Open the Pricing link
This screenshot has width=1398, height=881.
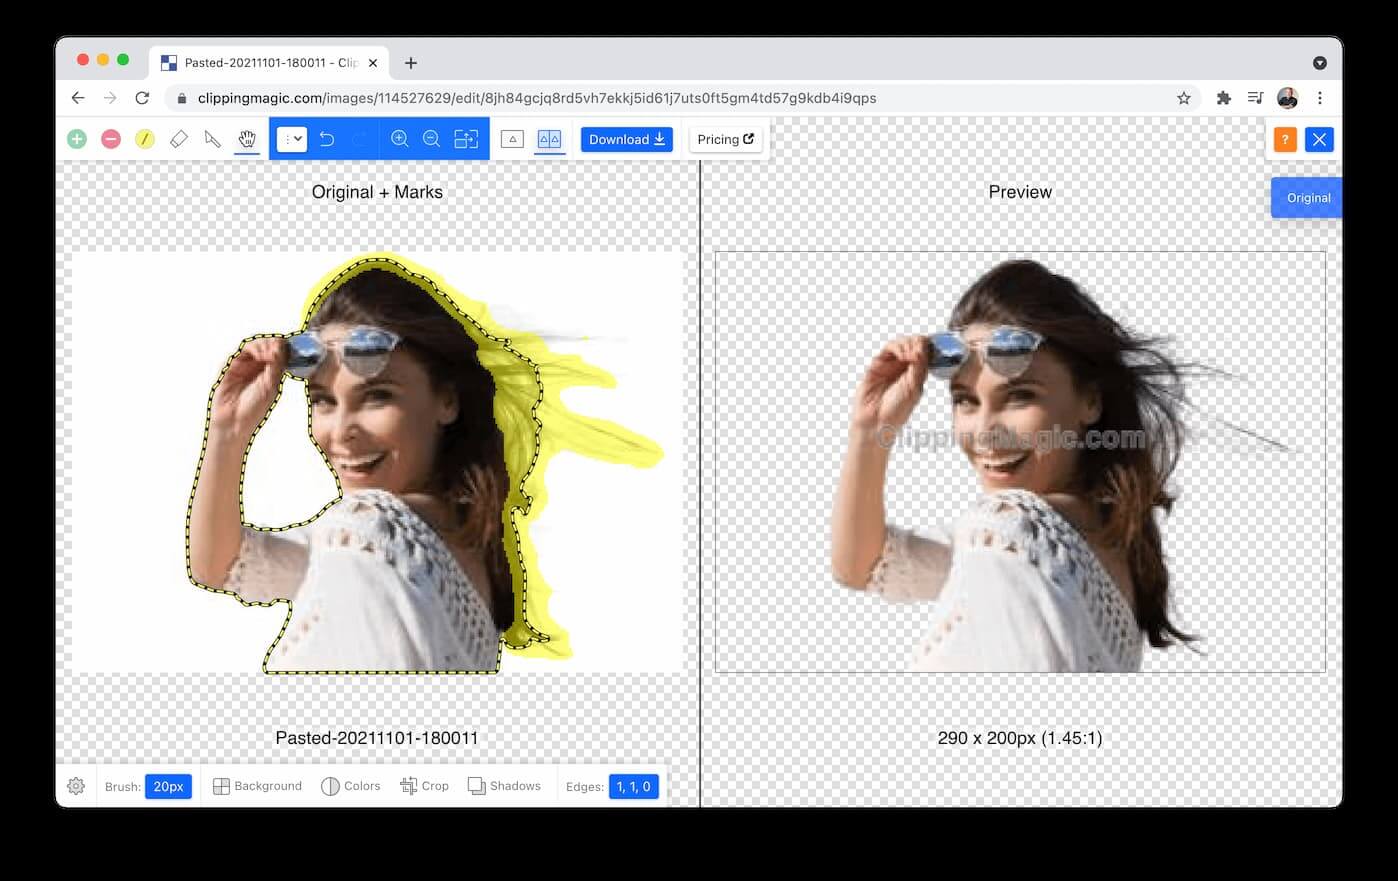pos(726,139)
